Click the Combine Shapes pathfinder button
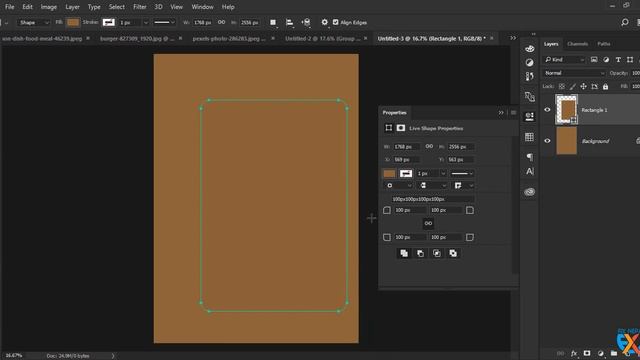The image size is (640, 360). point(404,253)
